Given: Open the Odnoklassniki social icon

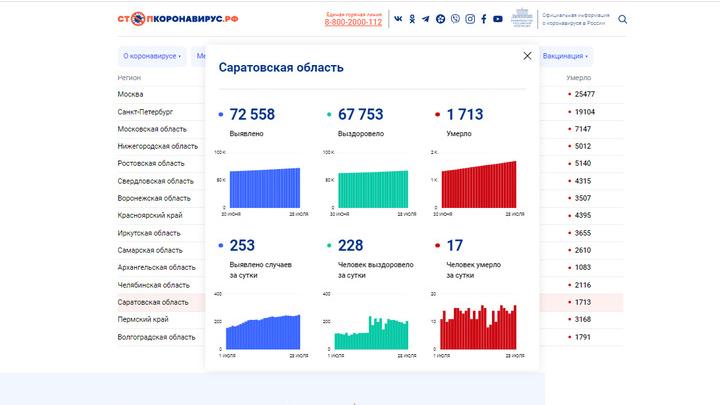Looking at the screenshot, I should click(413, 19).
